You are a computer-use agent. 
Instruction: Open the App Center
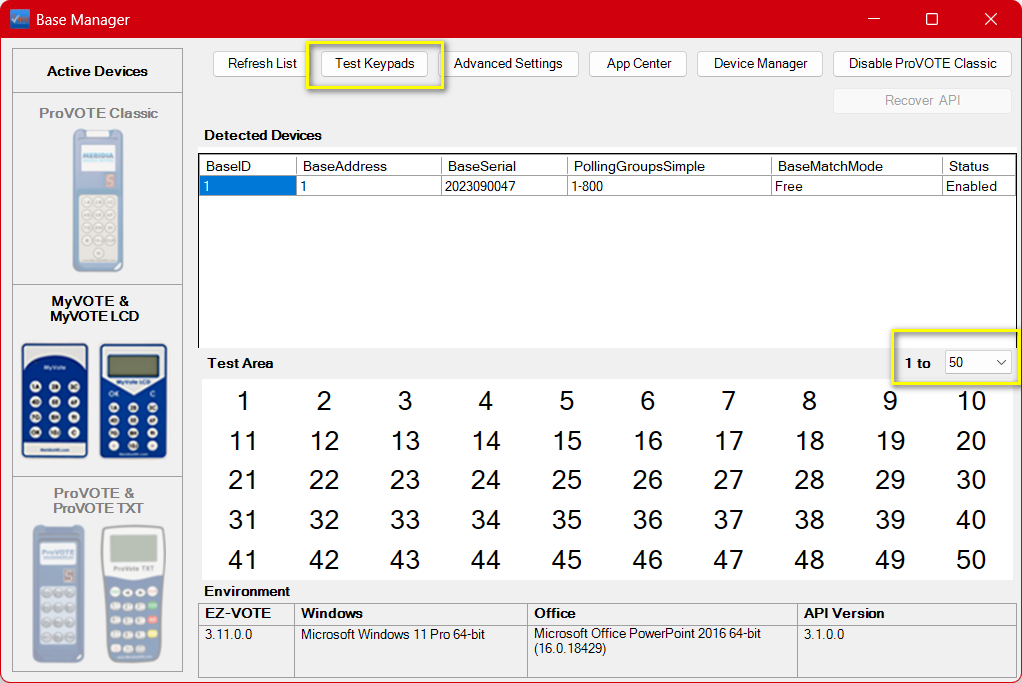point(638,64)
